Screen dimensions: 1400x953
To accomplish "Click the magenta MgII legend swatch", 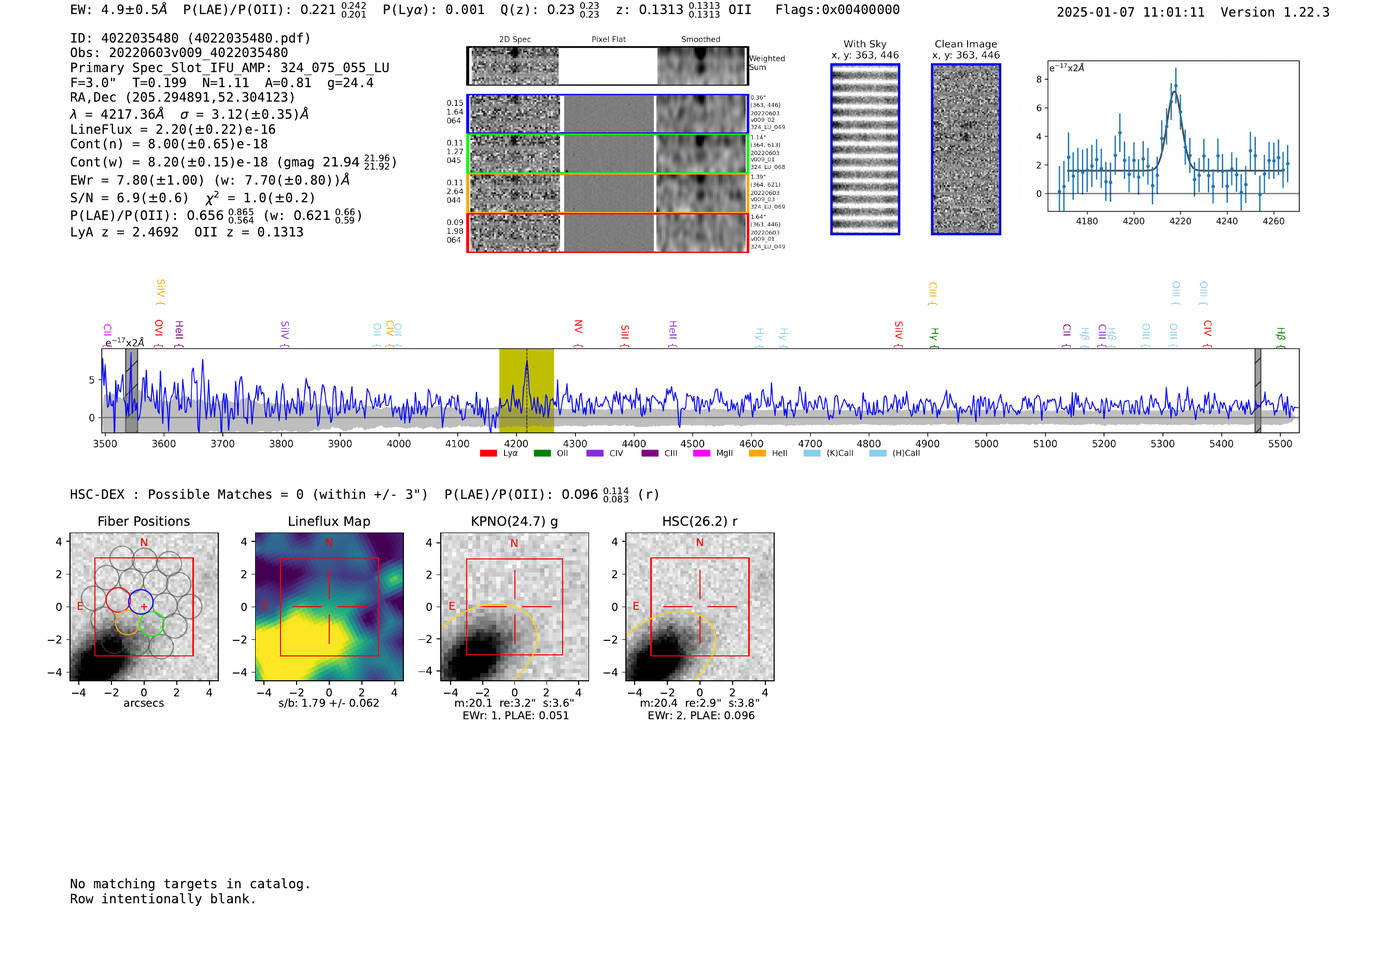I will coord(700,454).
